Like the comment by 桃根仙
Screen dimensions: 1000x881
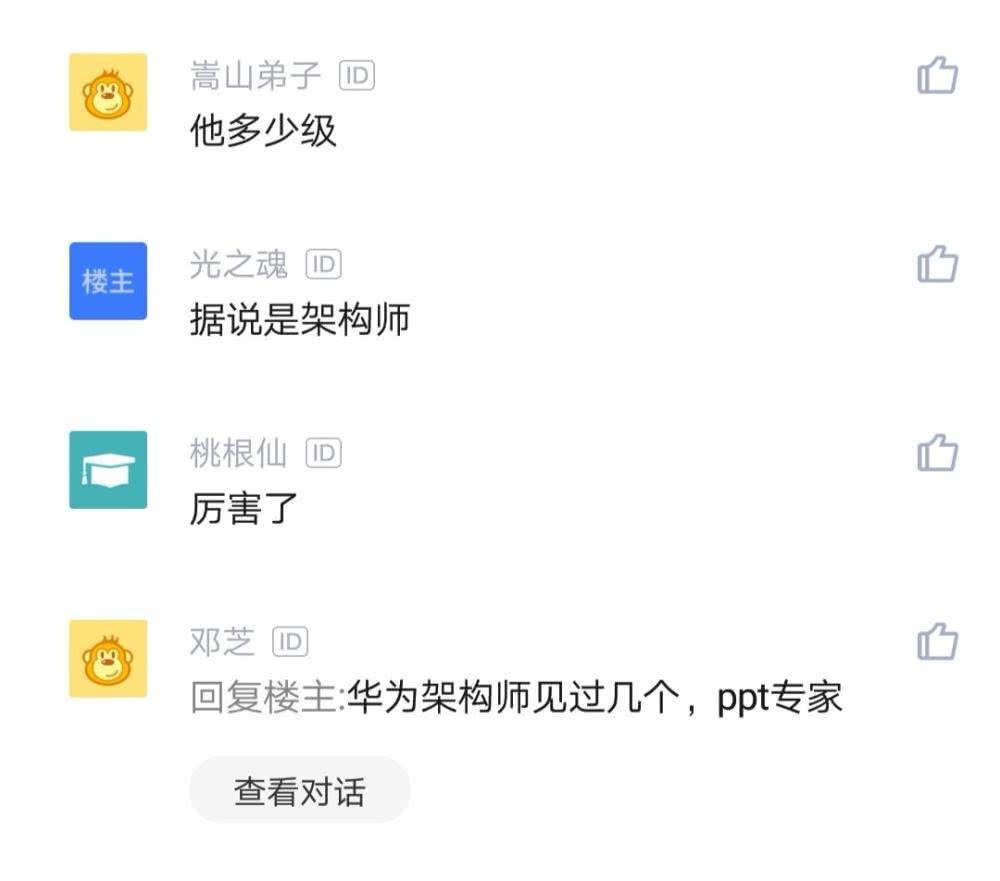938,452
